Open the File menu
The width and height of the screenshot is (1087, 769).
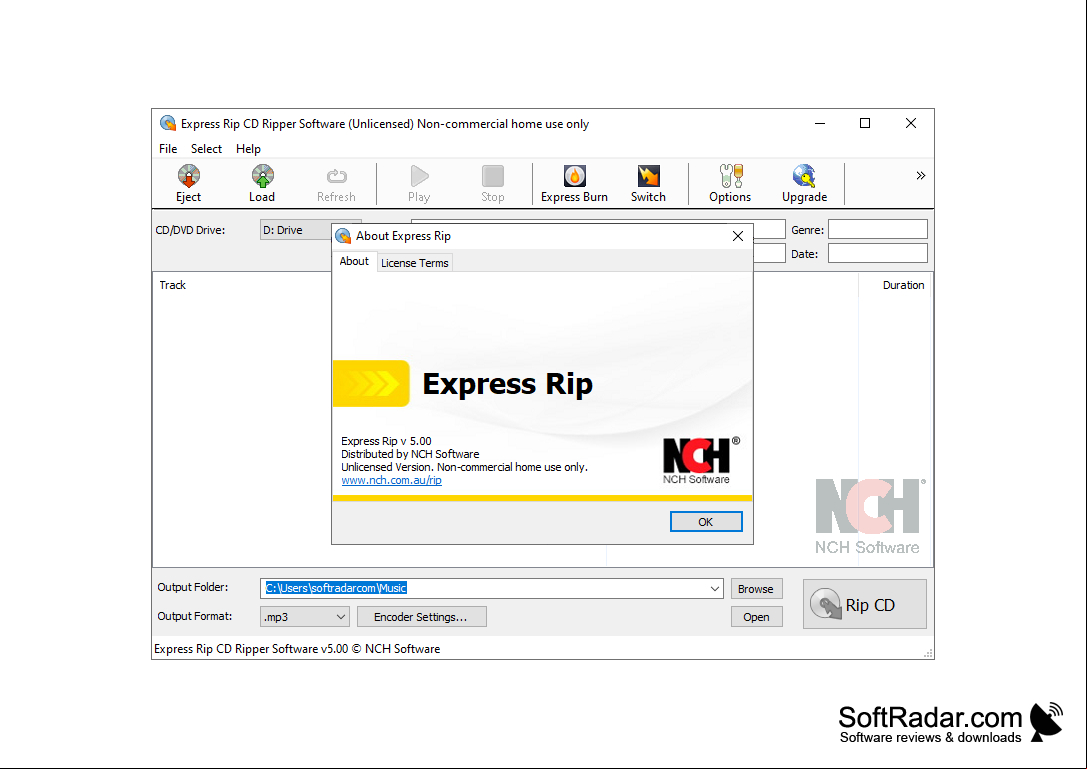(168, 148)
